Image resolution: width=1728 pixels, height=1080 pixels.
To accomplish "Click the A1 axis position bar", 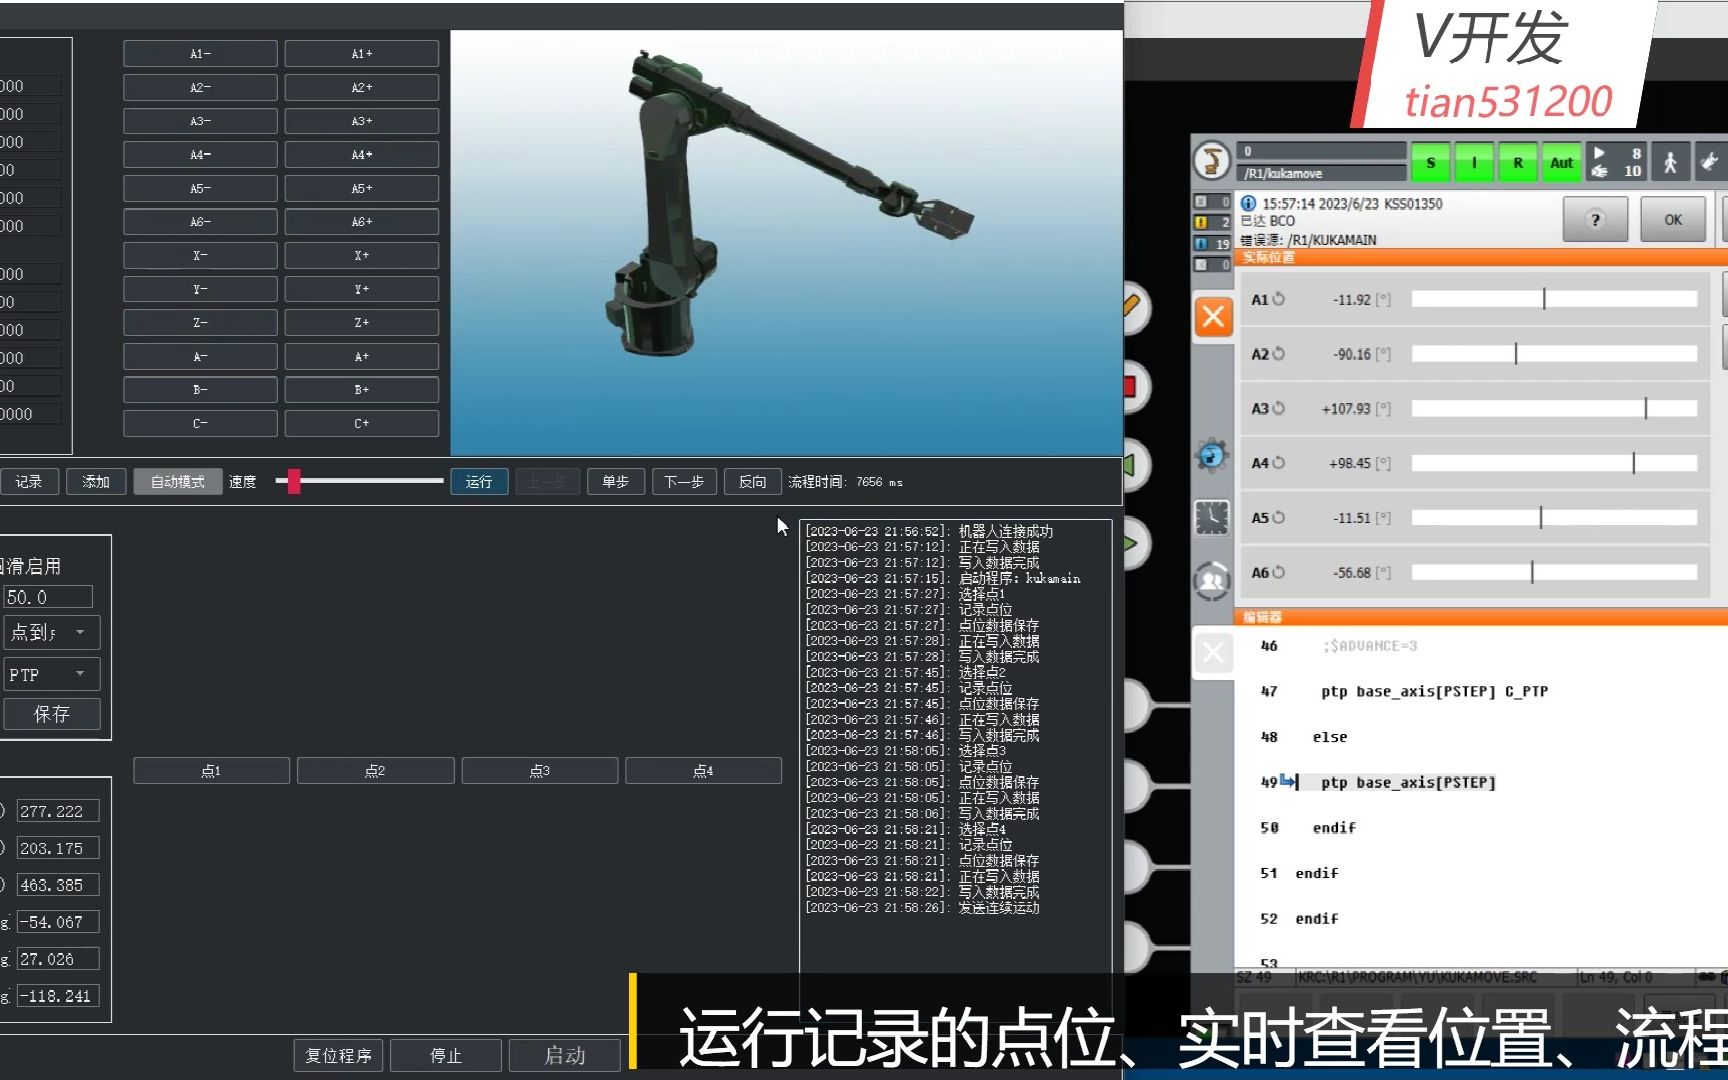I will [x=1554, y=299].
